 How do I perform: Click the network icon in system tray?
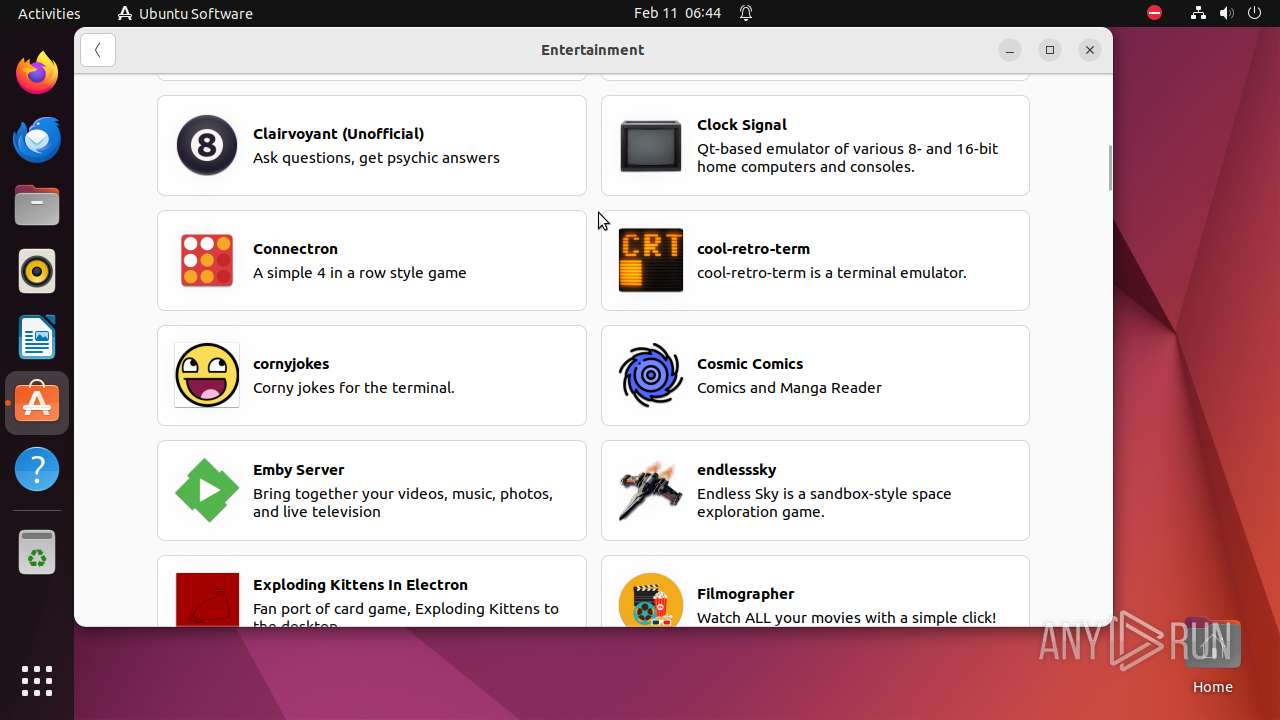[1198, 13]
